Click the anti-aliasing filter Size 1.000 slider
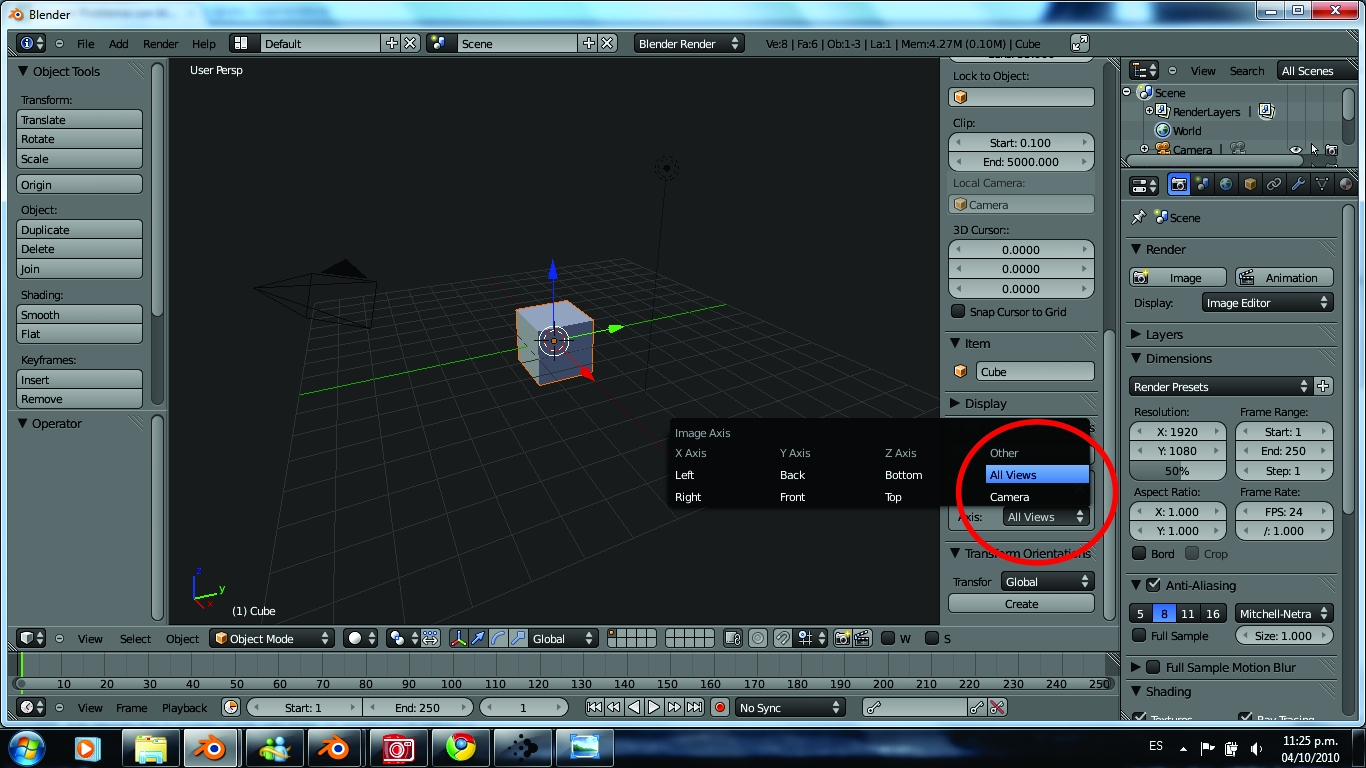1366x768 pixels. [x=1284, y=635]
